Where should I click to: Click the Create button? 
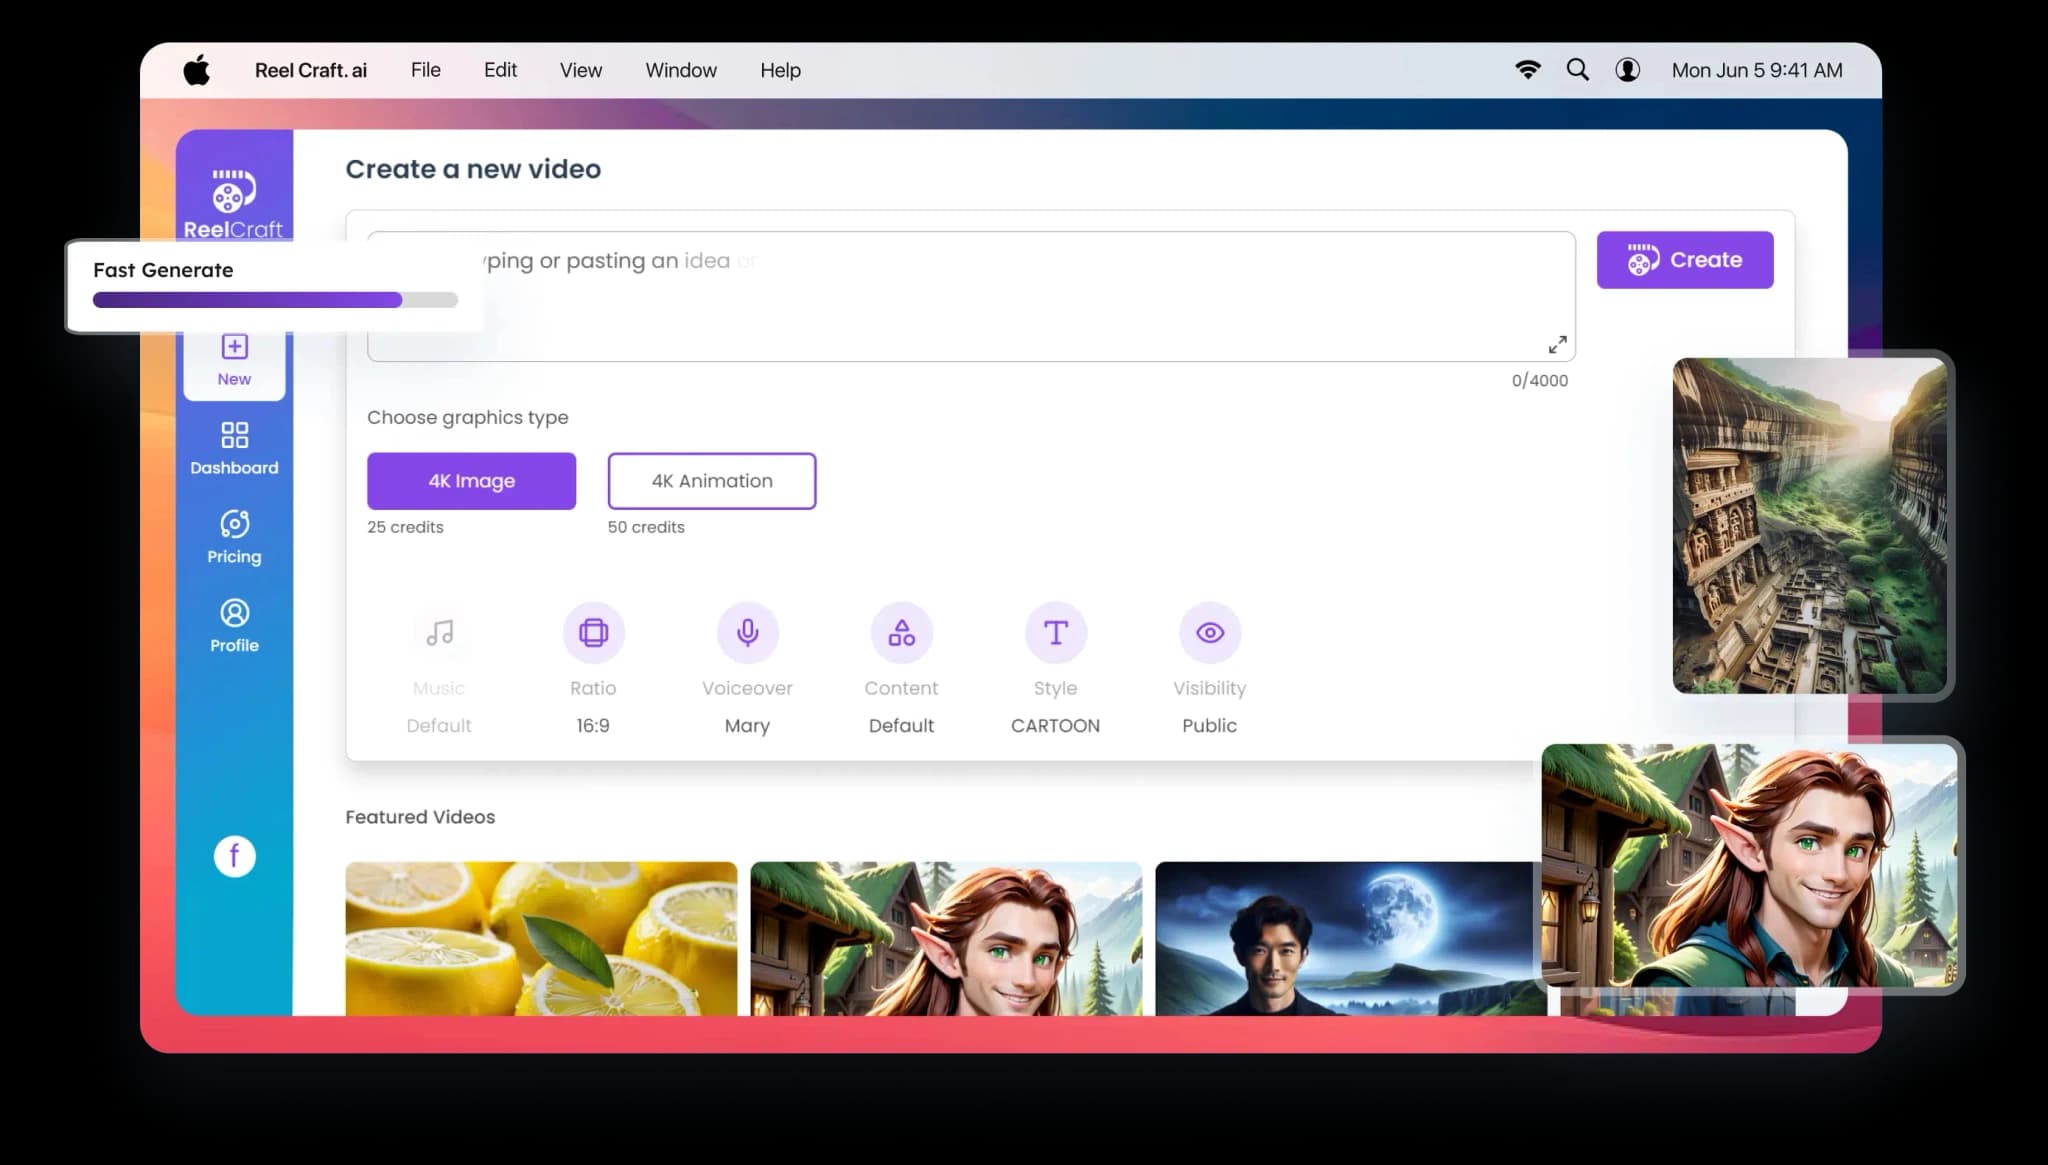1684,259
